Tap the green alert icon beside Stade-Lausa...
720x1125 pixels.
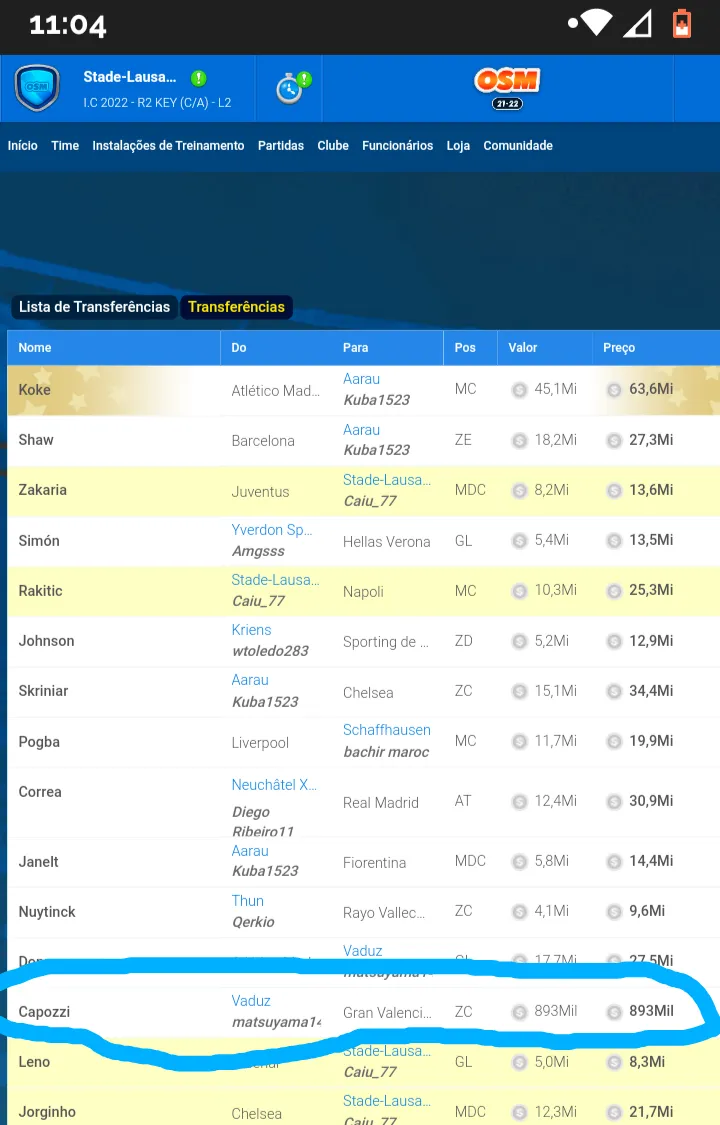pos(199,78)
